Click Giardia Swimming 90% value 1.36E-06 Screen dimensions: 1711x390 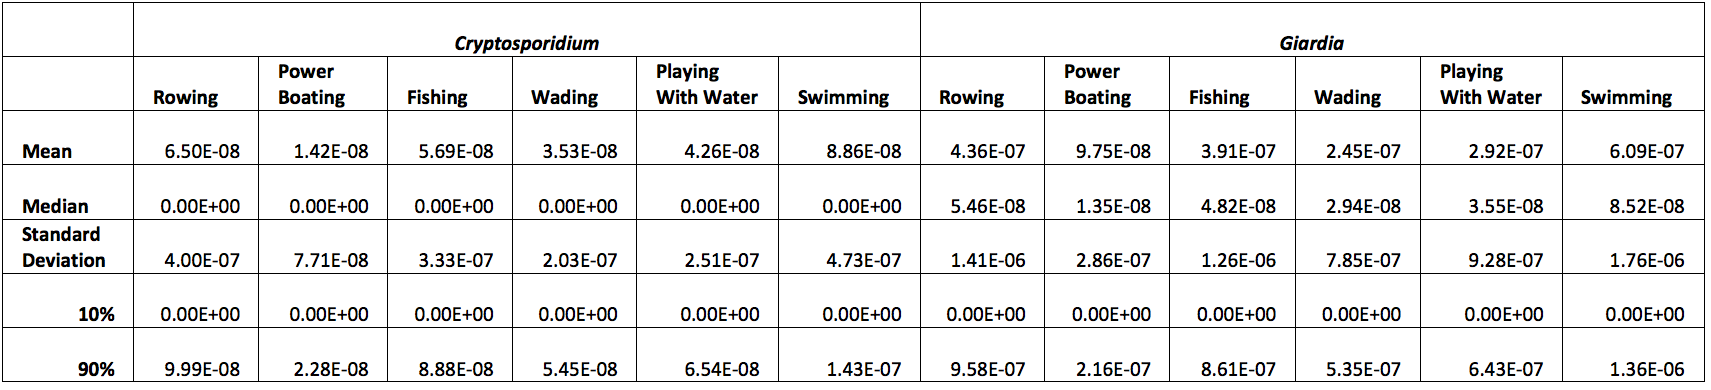click(1646, 369)
